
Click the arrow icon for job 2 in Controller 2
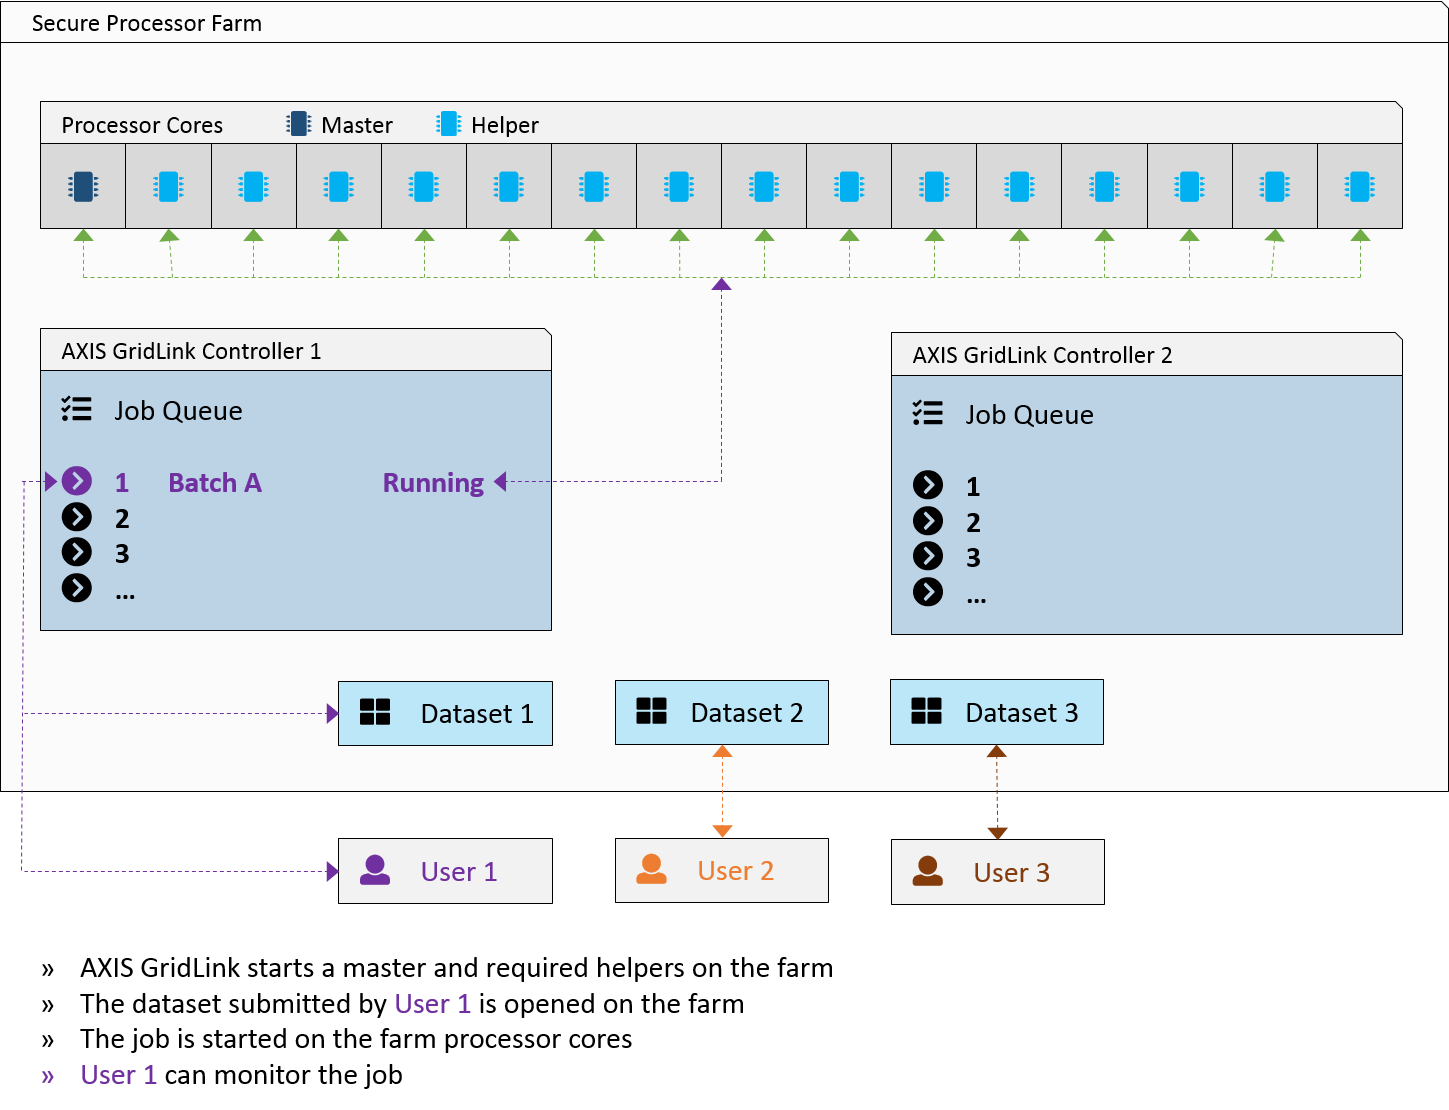tap(928, 521)
